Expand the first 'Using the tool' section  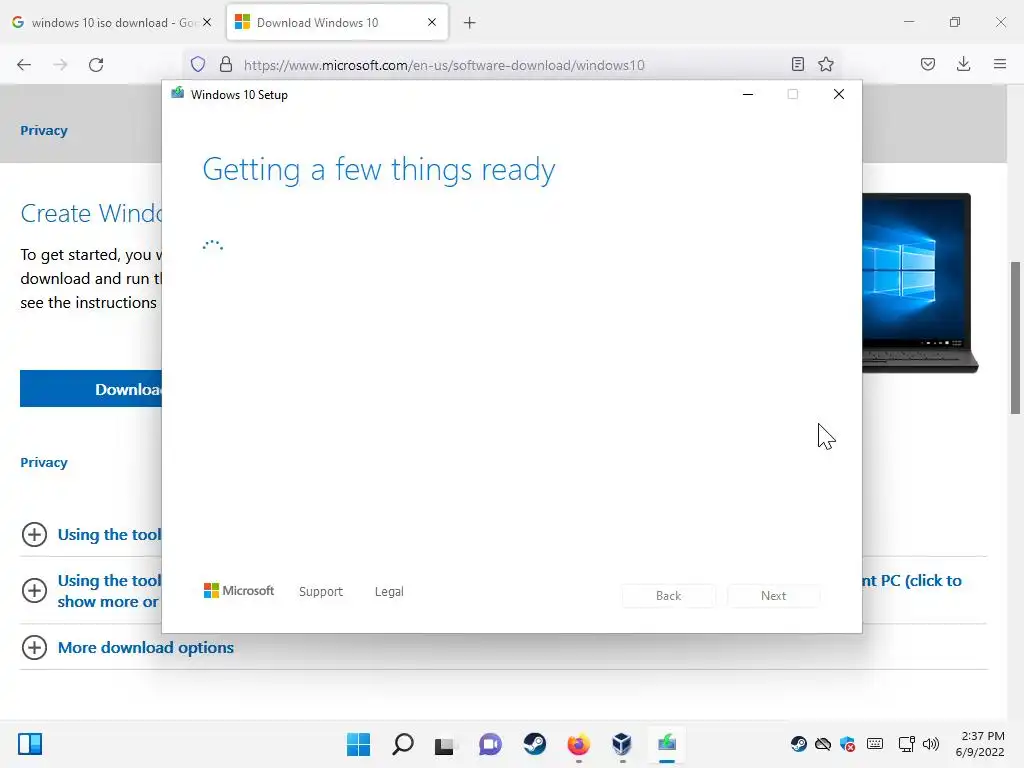91,534
